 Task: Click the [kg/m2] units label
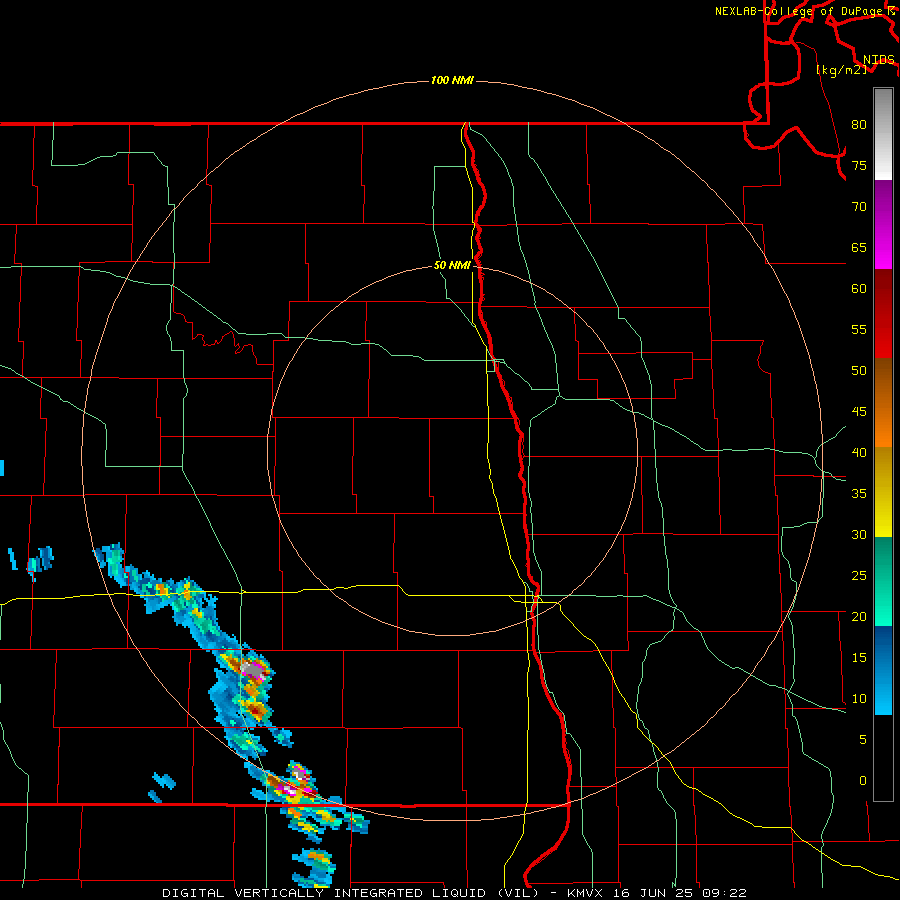[841, 70]
